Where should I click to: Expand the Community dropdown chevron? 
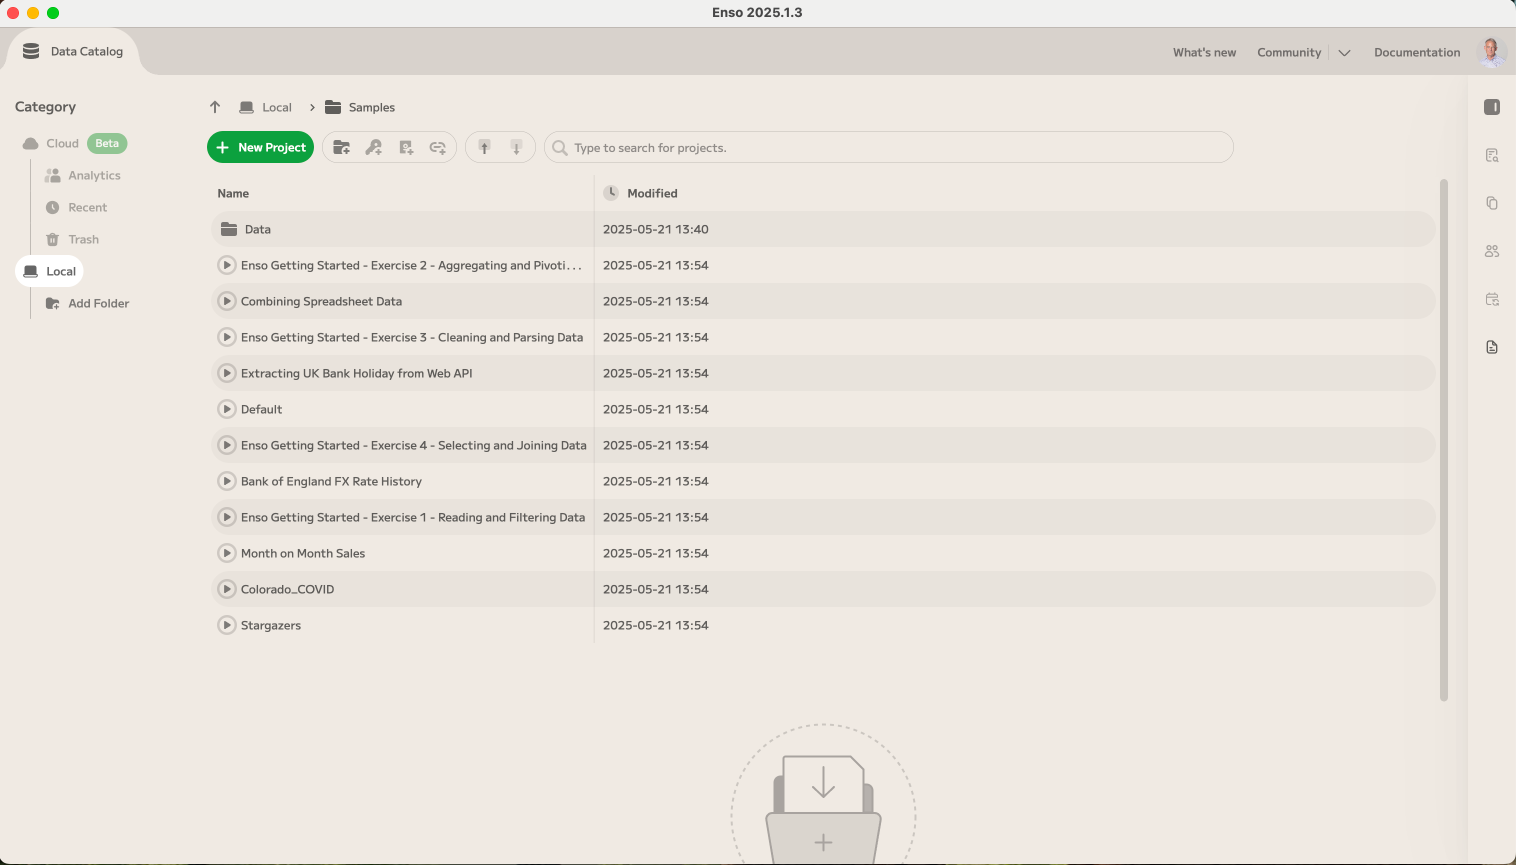point(1344,53)
